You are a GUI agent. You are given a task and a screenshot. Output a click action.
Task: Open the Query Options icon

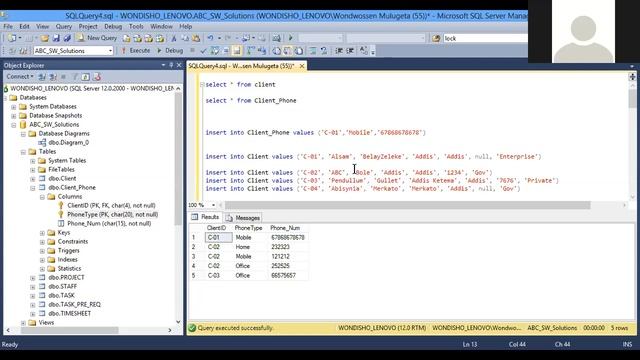[x=226, y=51]
